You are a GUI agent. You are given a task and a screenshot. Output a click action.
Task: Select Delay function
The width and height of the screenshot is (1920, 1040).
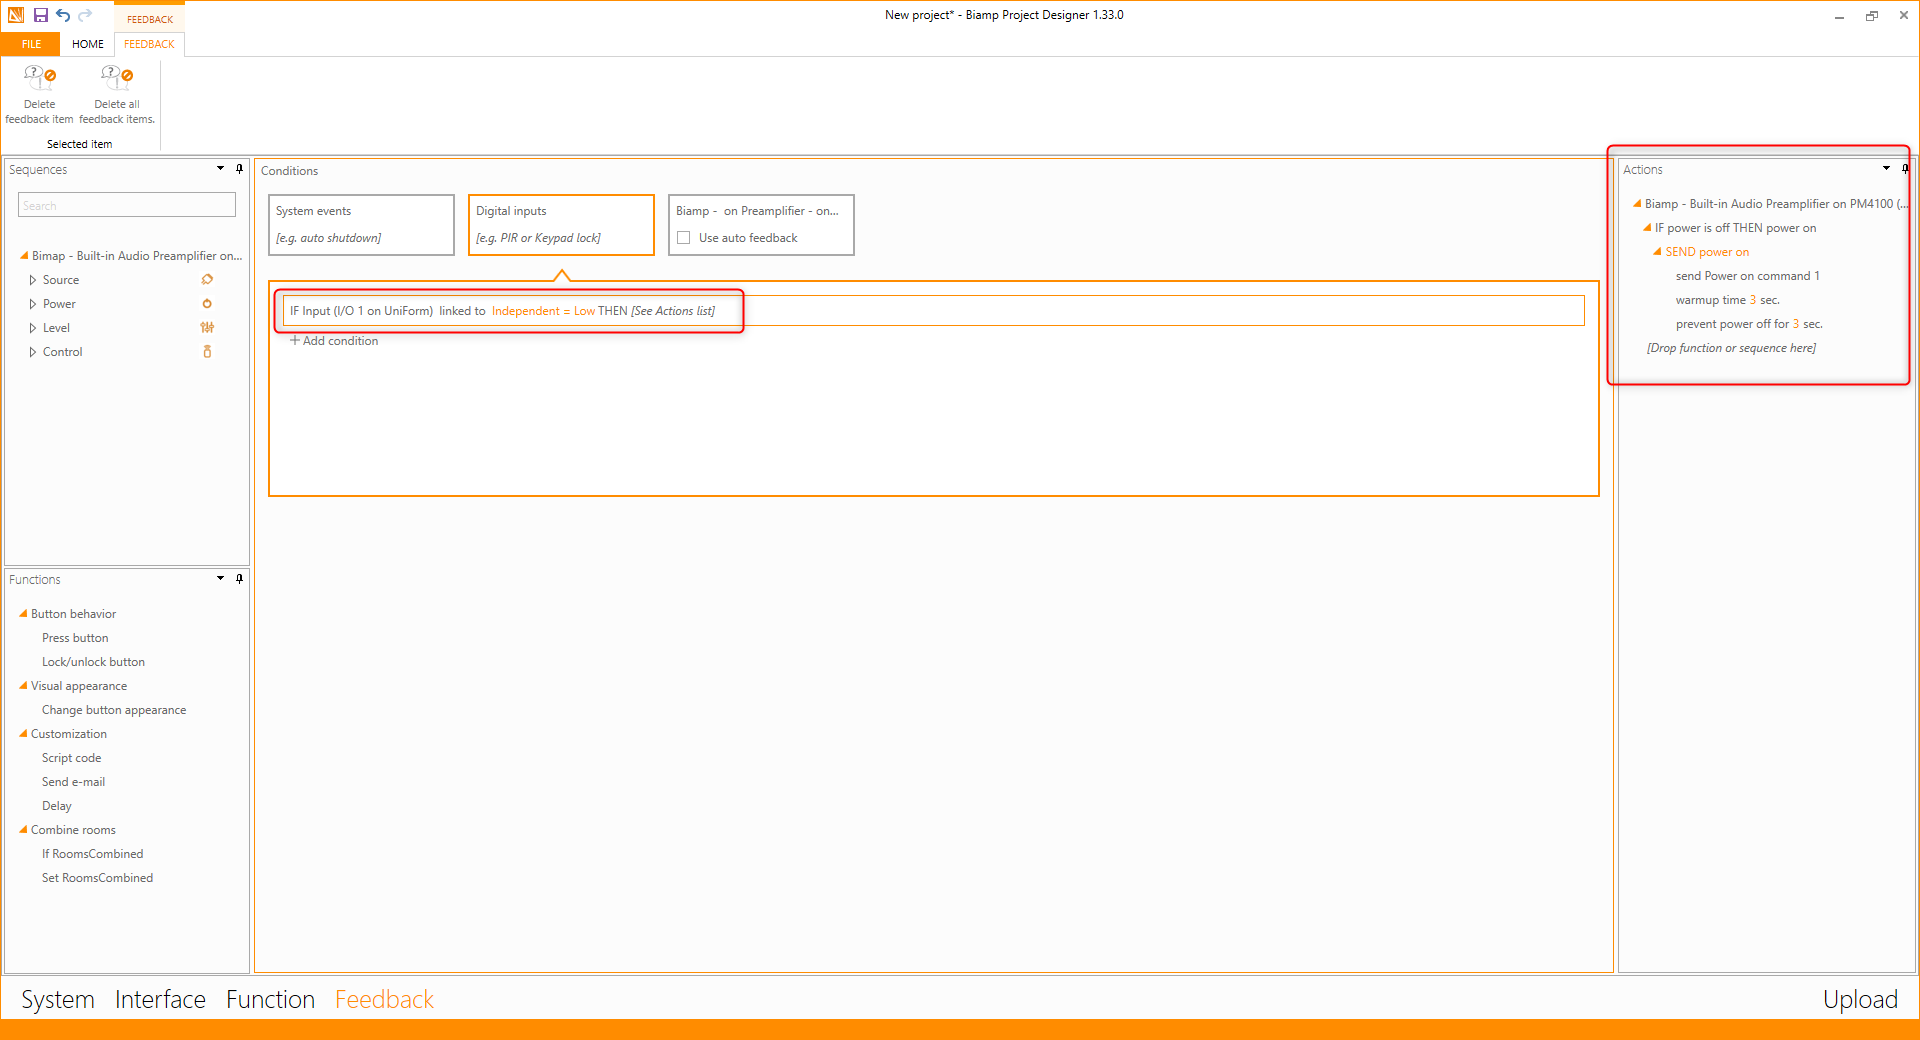(56, 806)
